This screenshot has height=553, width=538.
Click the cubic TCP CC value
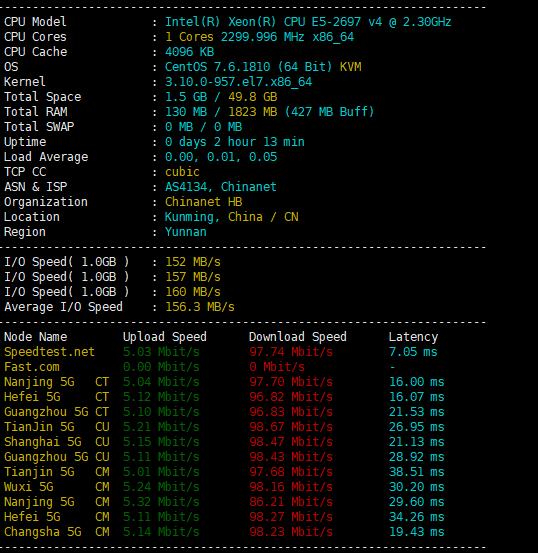point(182,172)
